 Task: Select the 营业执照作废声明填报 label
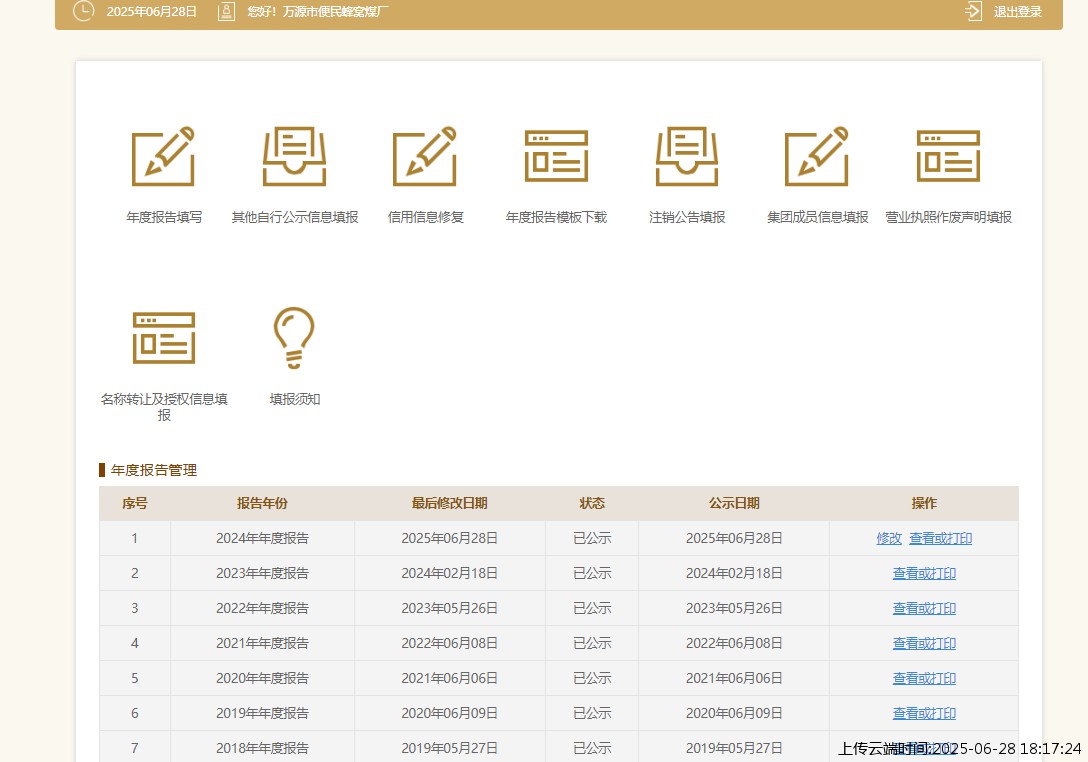pyautogui.click(x=949, y=217)
